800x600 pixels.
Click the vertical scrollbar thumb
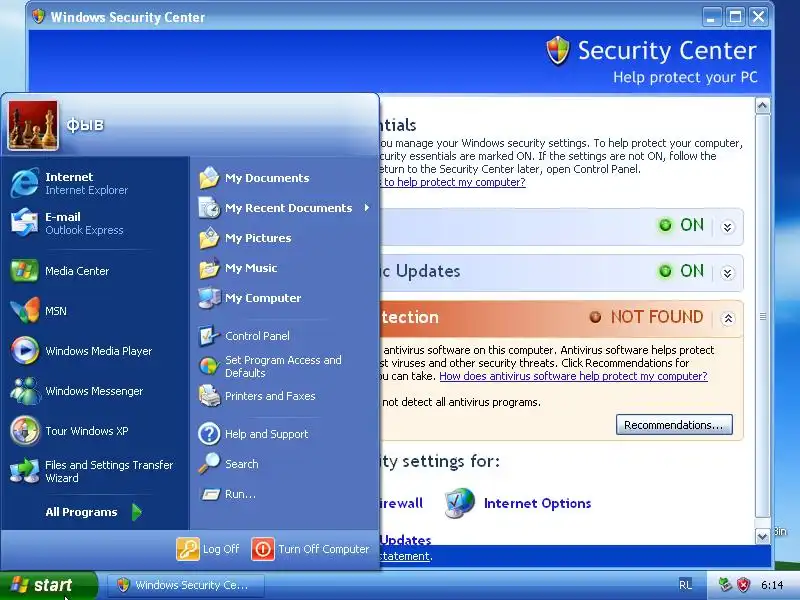pos(762,316)
